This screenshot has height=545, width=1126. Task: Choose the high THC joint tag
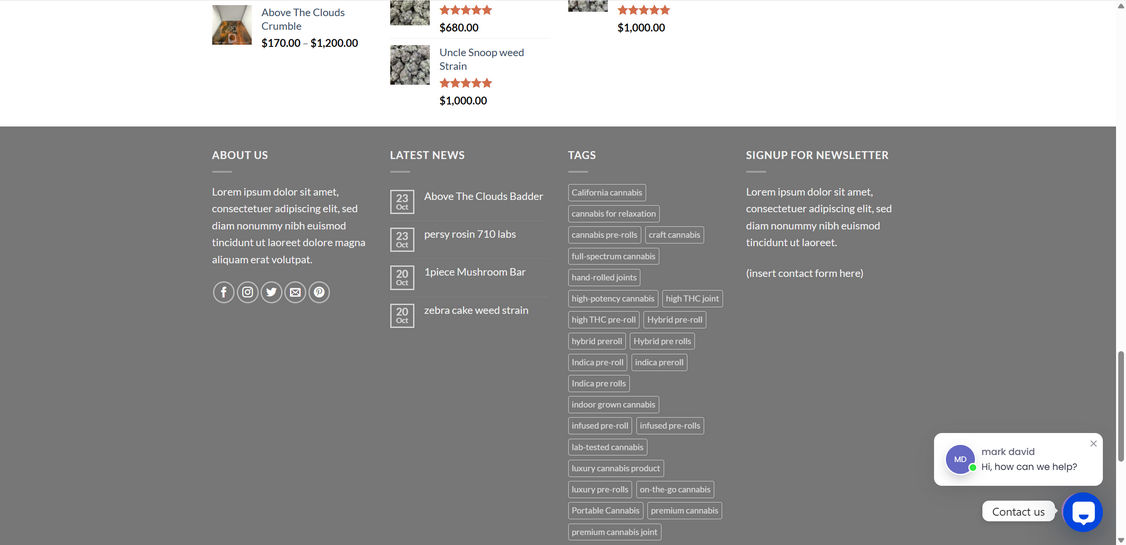tap(692, 299)
